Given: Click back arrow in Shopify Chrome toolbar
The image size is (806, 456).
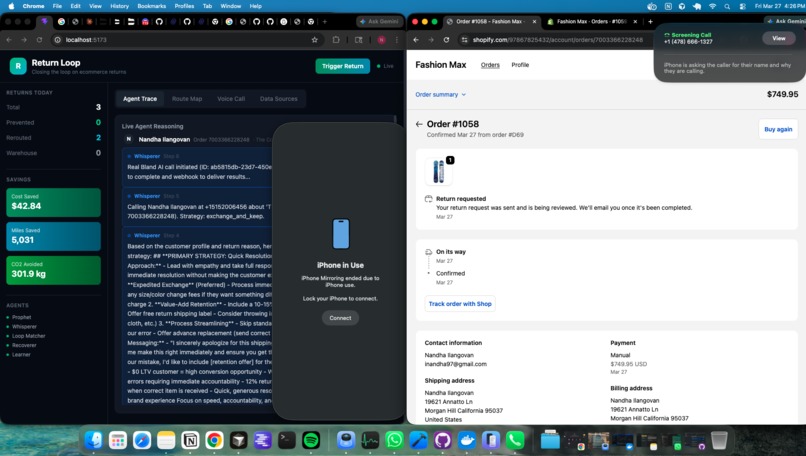Looking at the screenshot, I should point(416,40).
